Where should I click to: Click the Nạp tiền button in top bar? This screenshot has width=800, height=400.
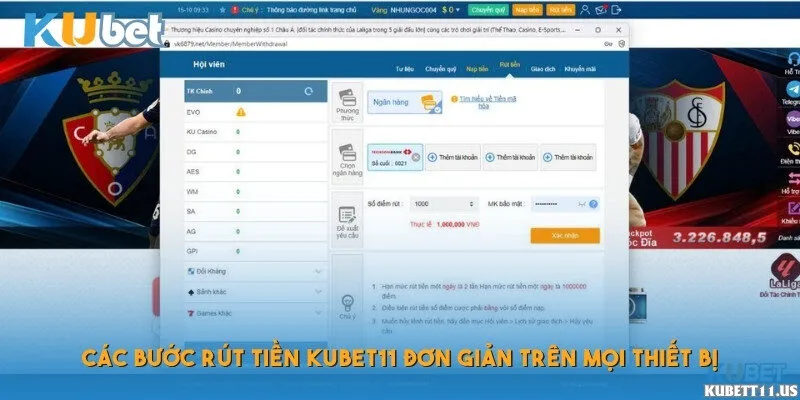coord(527,10)
